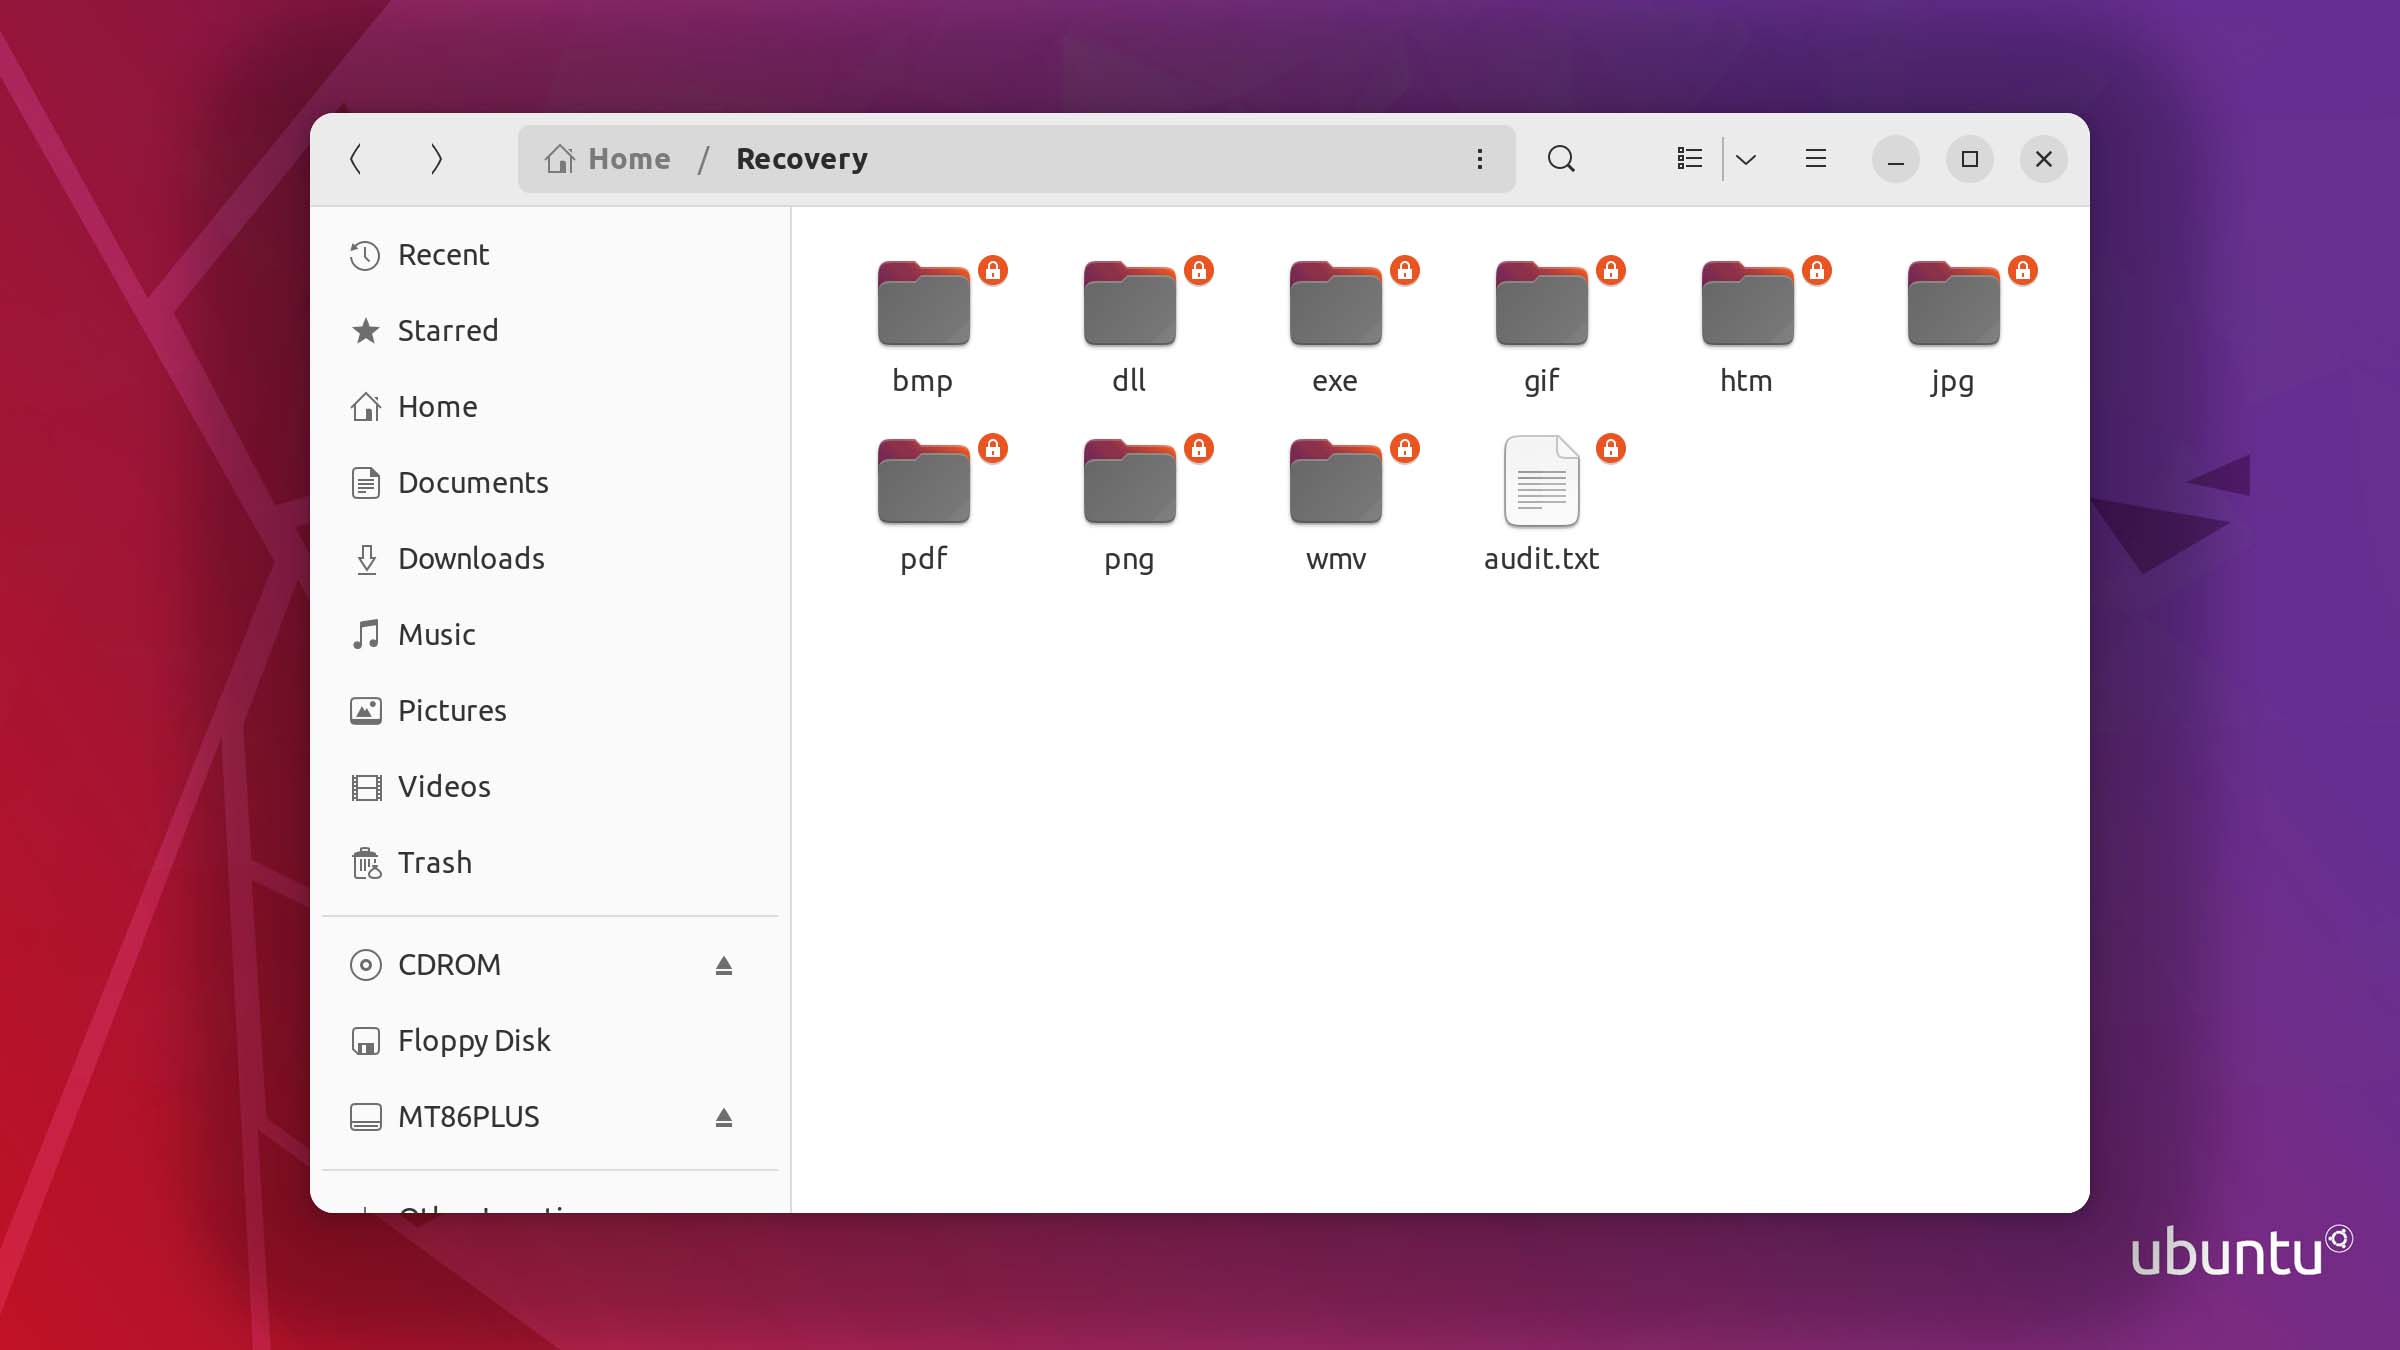Select the pdf folder

click(x=923, y=504)
